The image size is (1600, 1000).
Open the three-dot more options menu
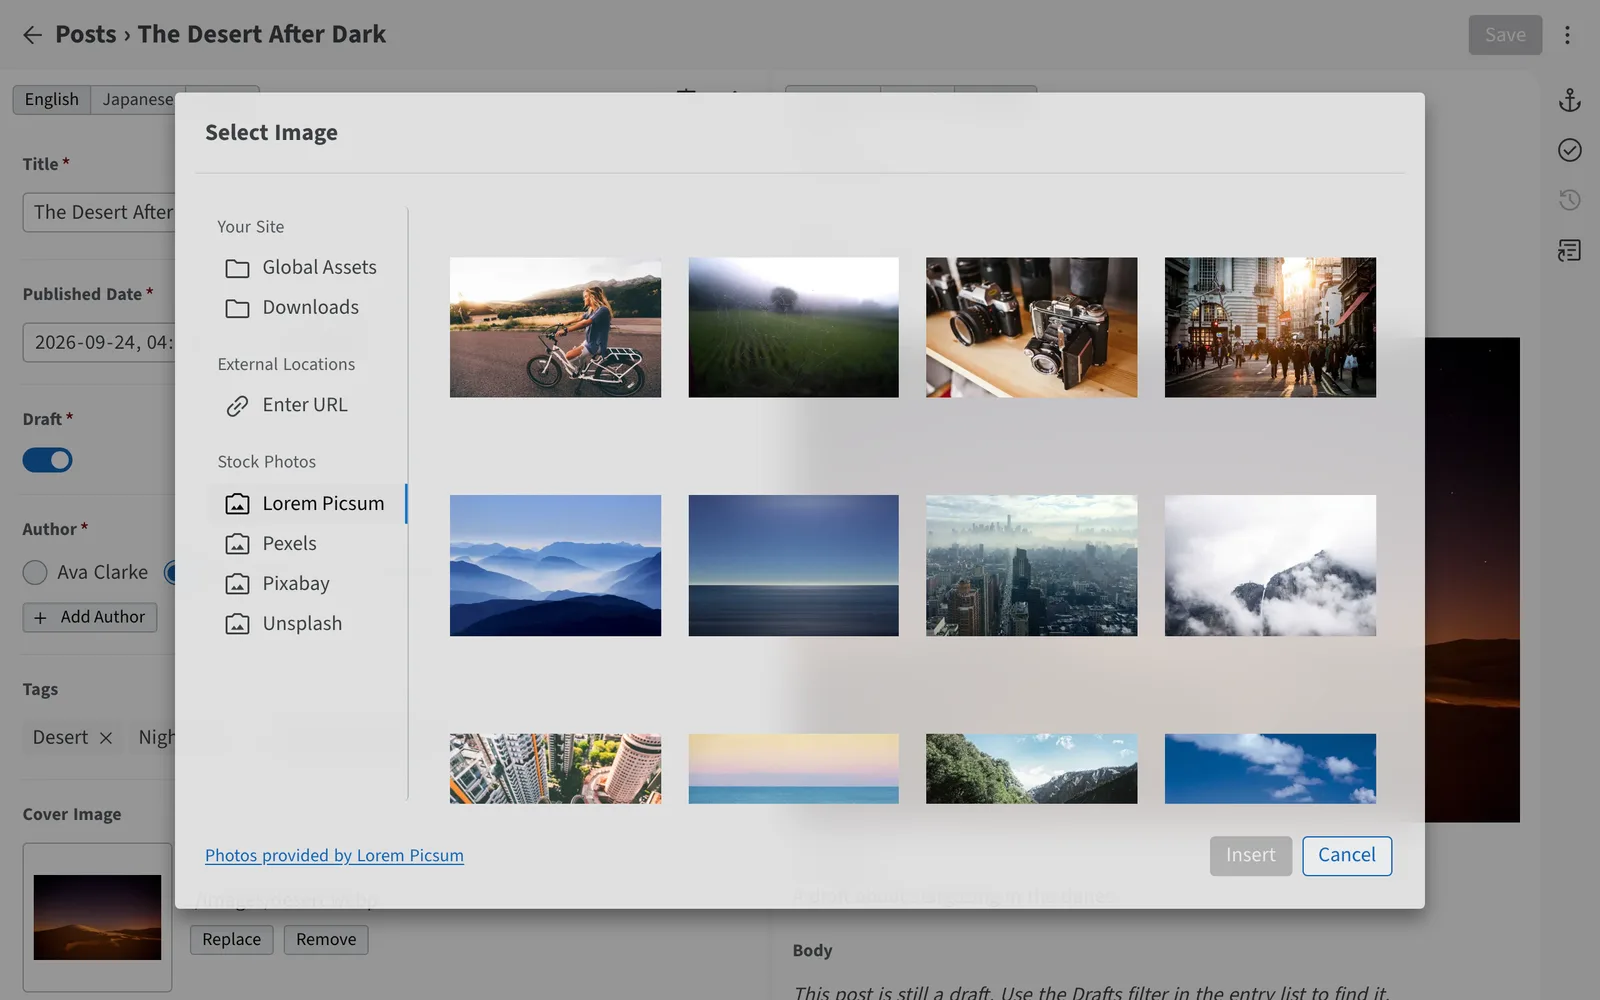coord(1567,35)
